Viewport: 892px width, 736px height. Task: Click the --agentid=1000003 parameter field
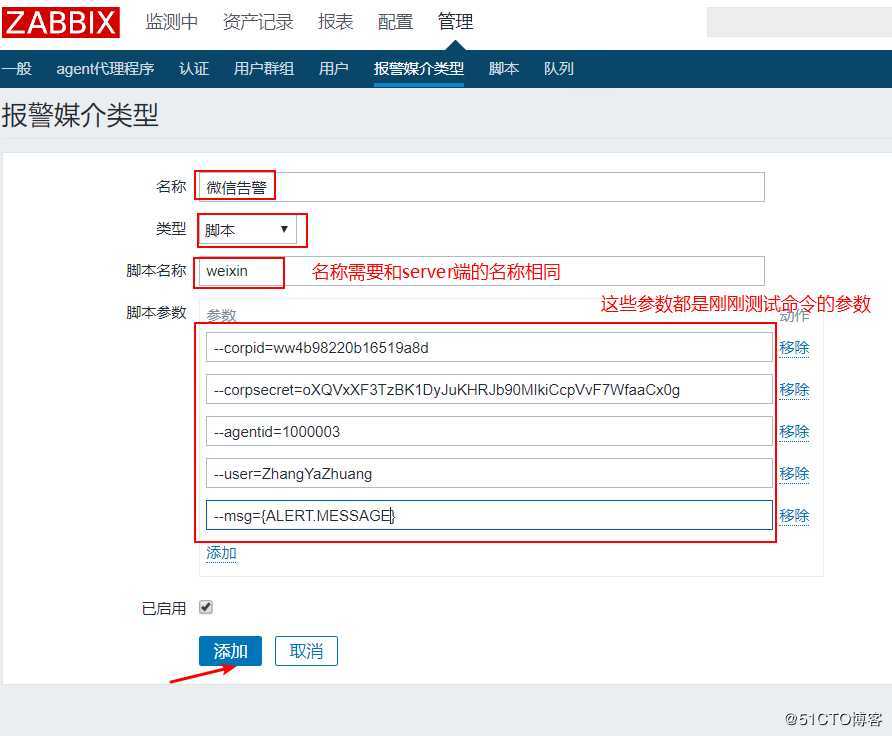coord(489,432)
